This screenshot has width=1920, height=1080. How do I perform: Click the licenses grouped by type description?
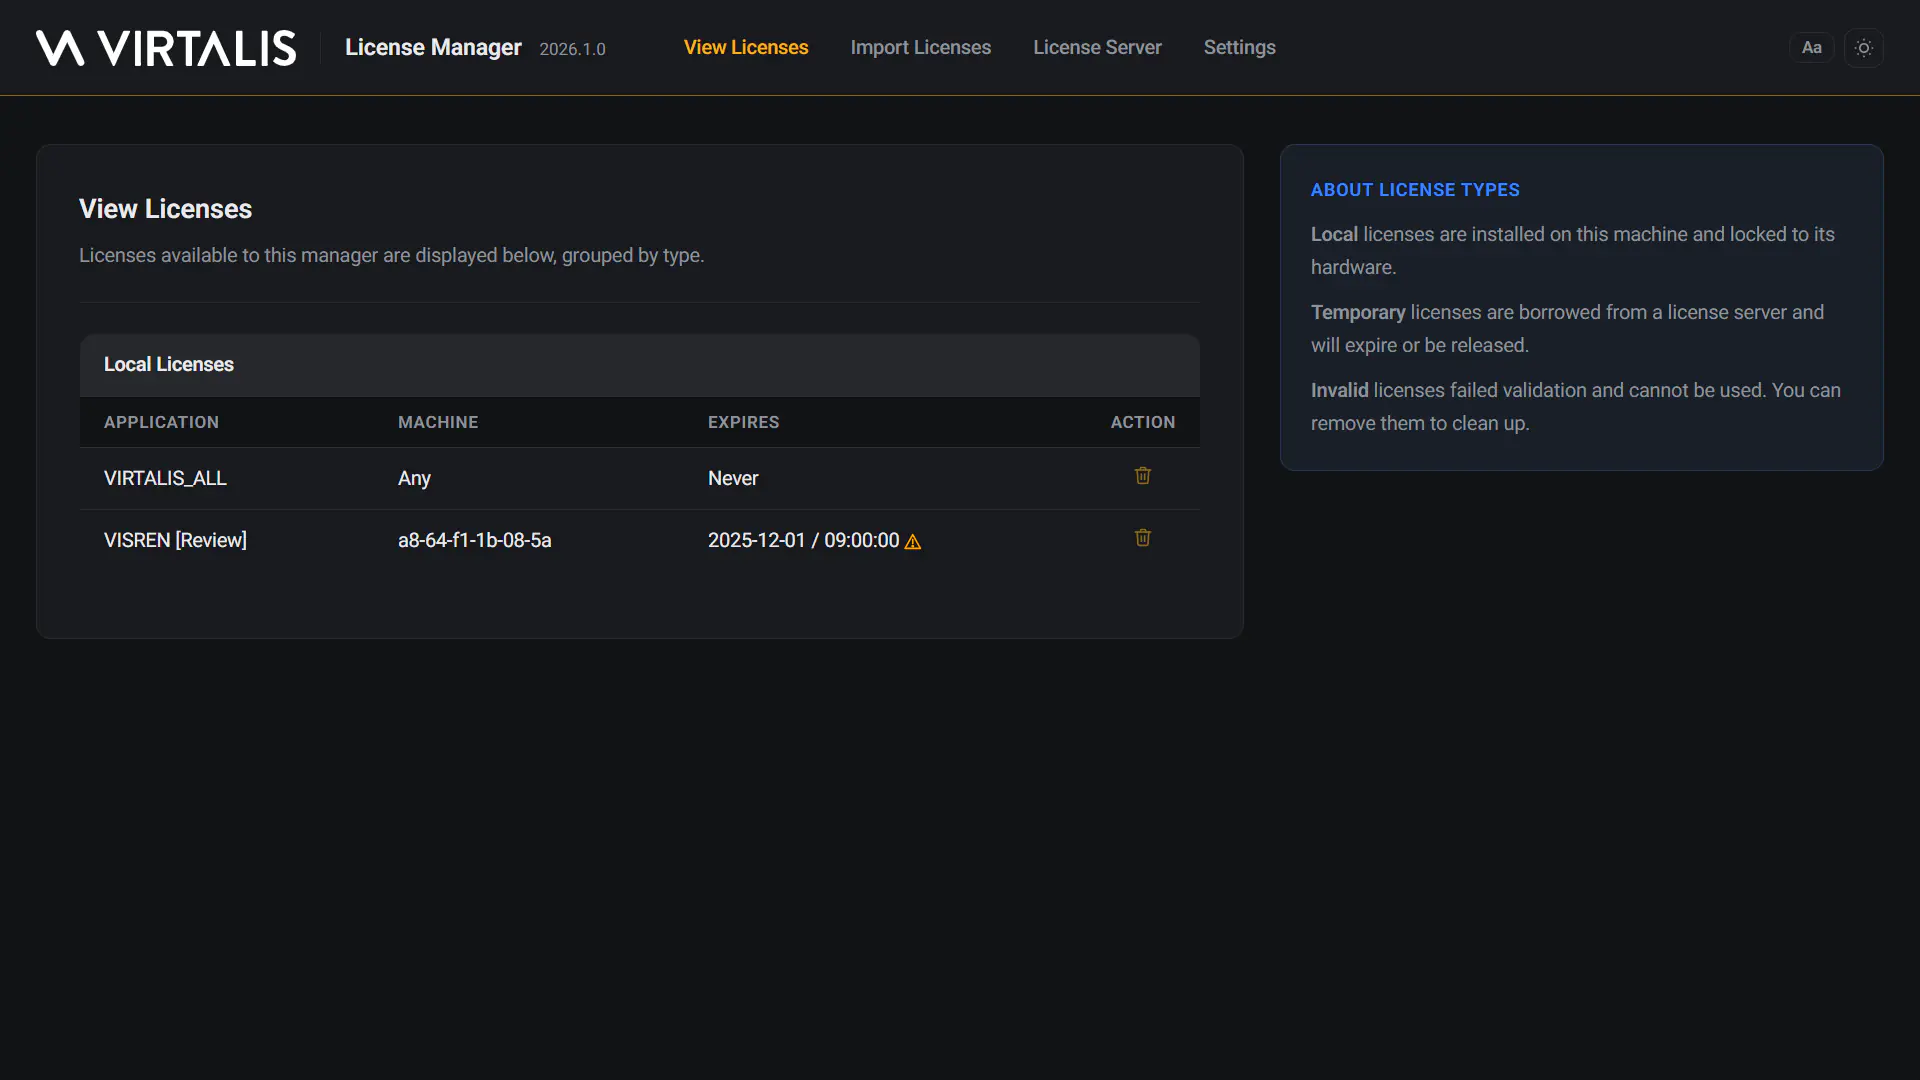point(392,256)
